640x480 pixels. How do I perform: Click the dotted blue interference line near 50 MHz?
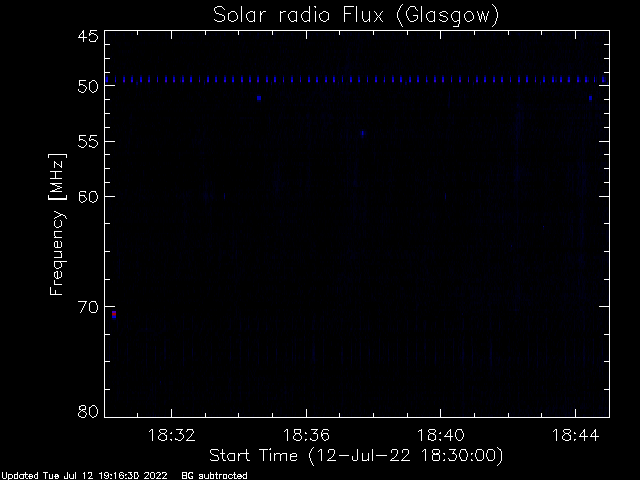click(x=357, y=80)
